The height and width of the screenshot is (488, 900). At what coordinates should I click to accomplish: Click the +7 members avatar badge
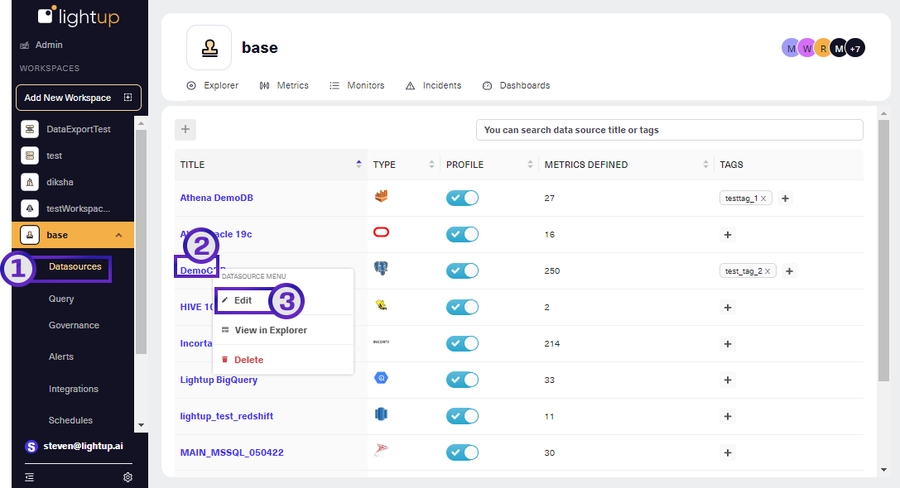coord(855,48)
